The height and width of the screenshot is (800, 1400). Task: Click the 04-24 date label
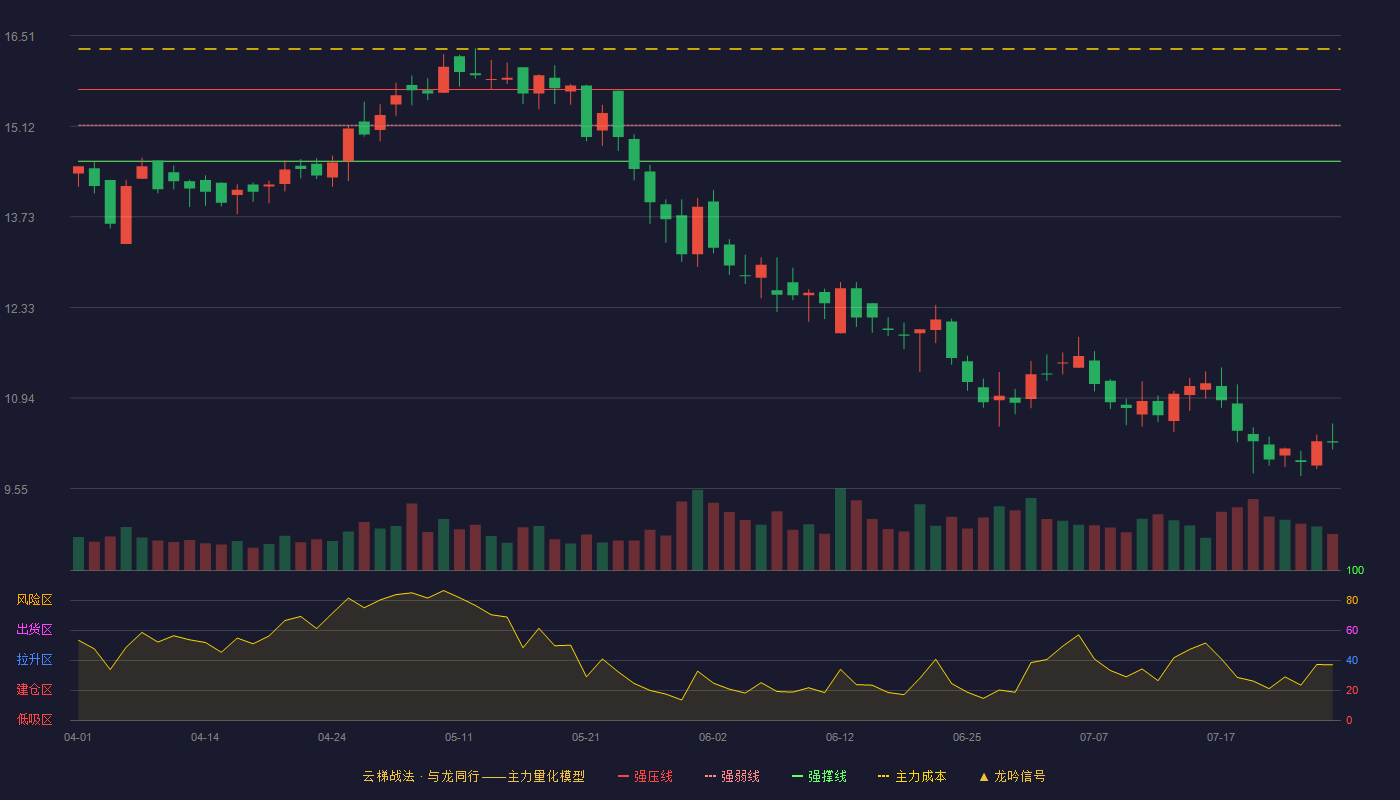pos(332,737)
